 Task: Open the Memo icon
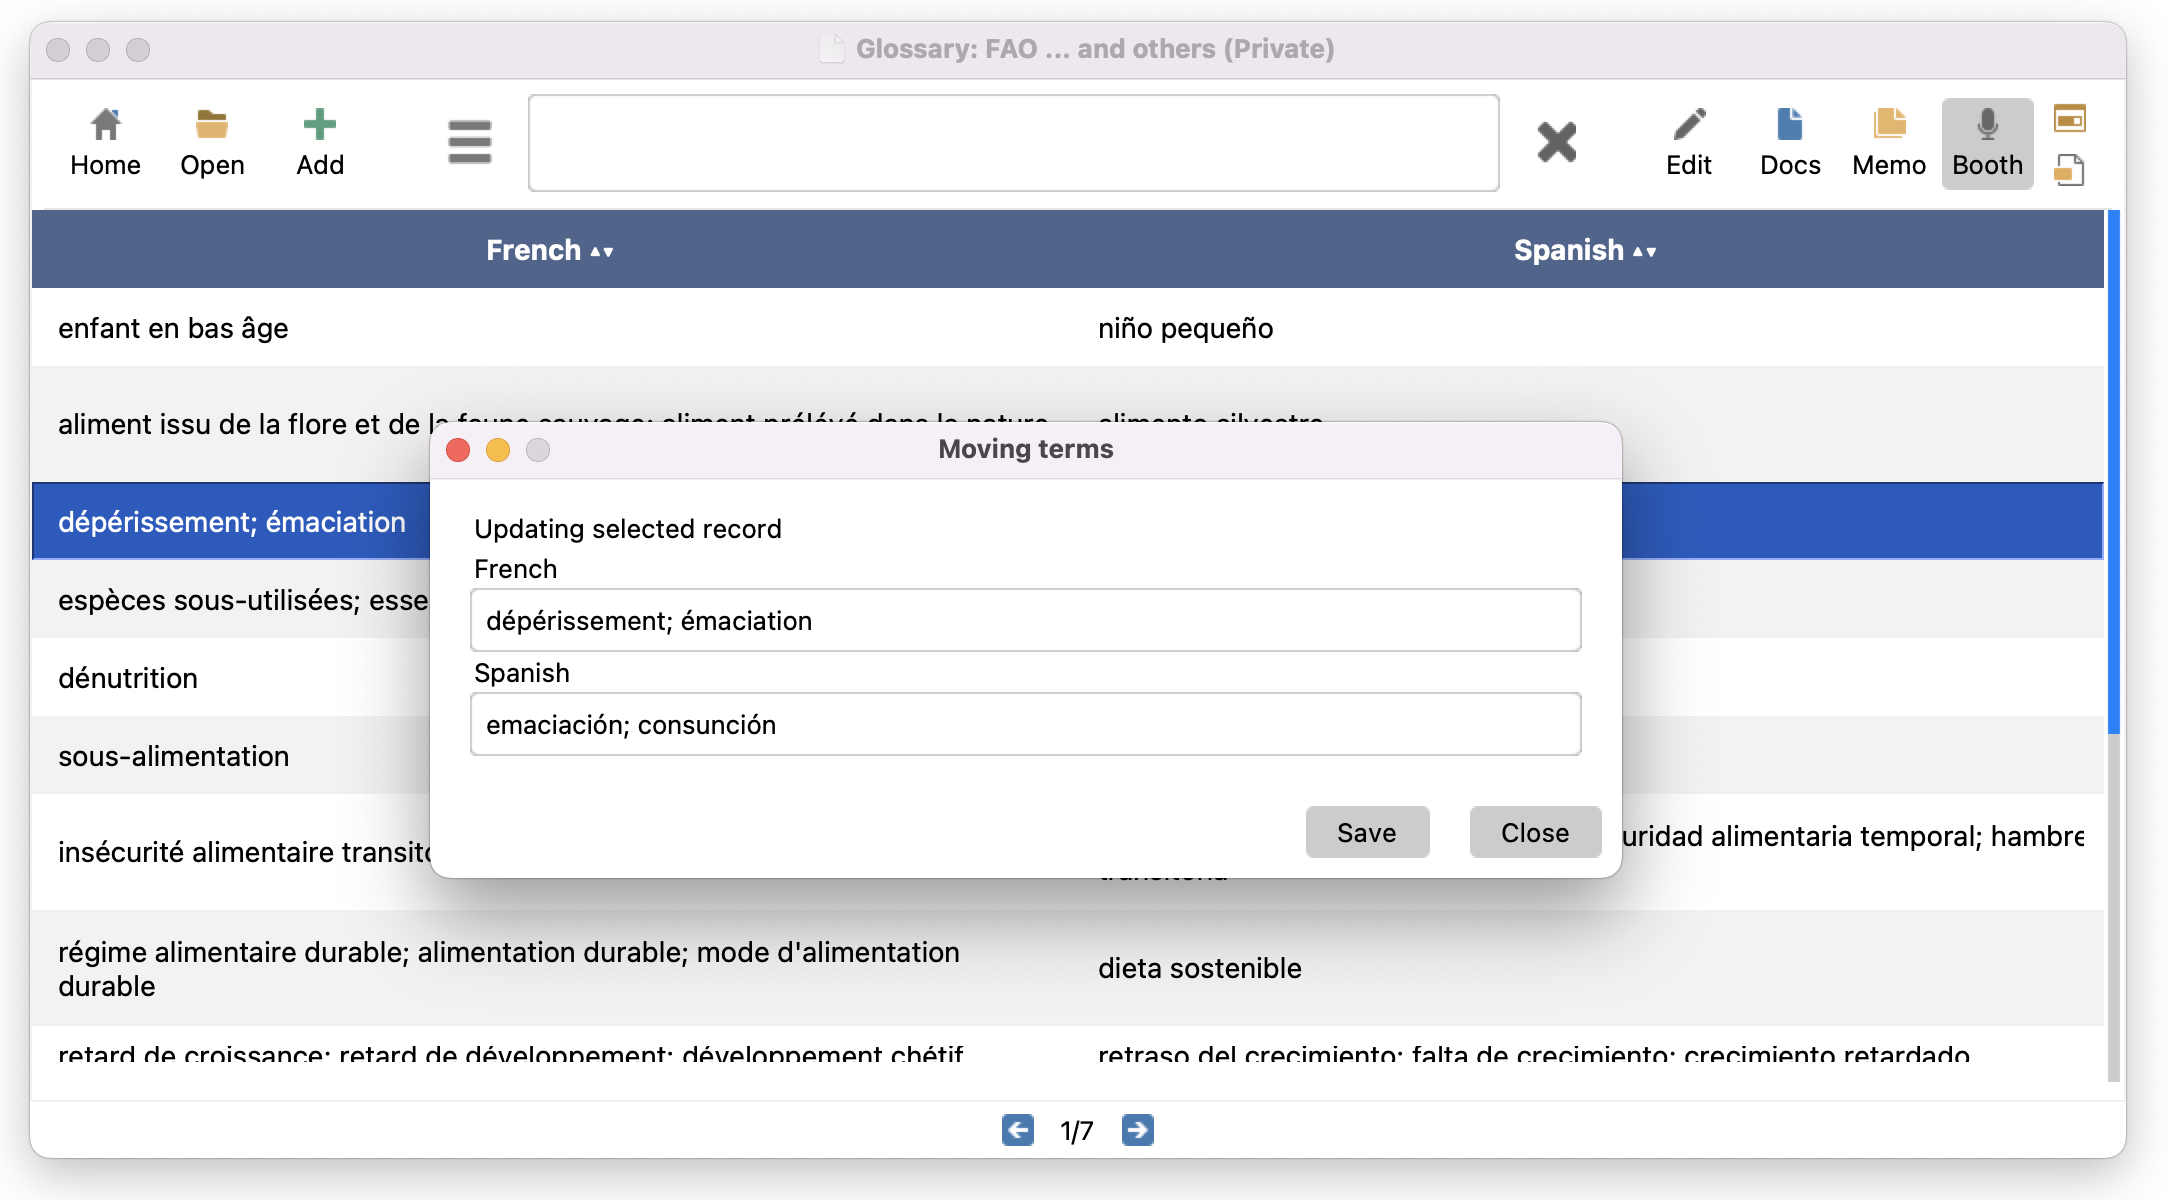click(x=1888, y=142)
